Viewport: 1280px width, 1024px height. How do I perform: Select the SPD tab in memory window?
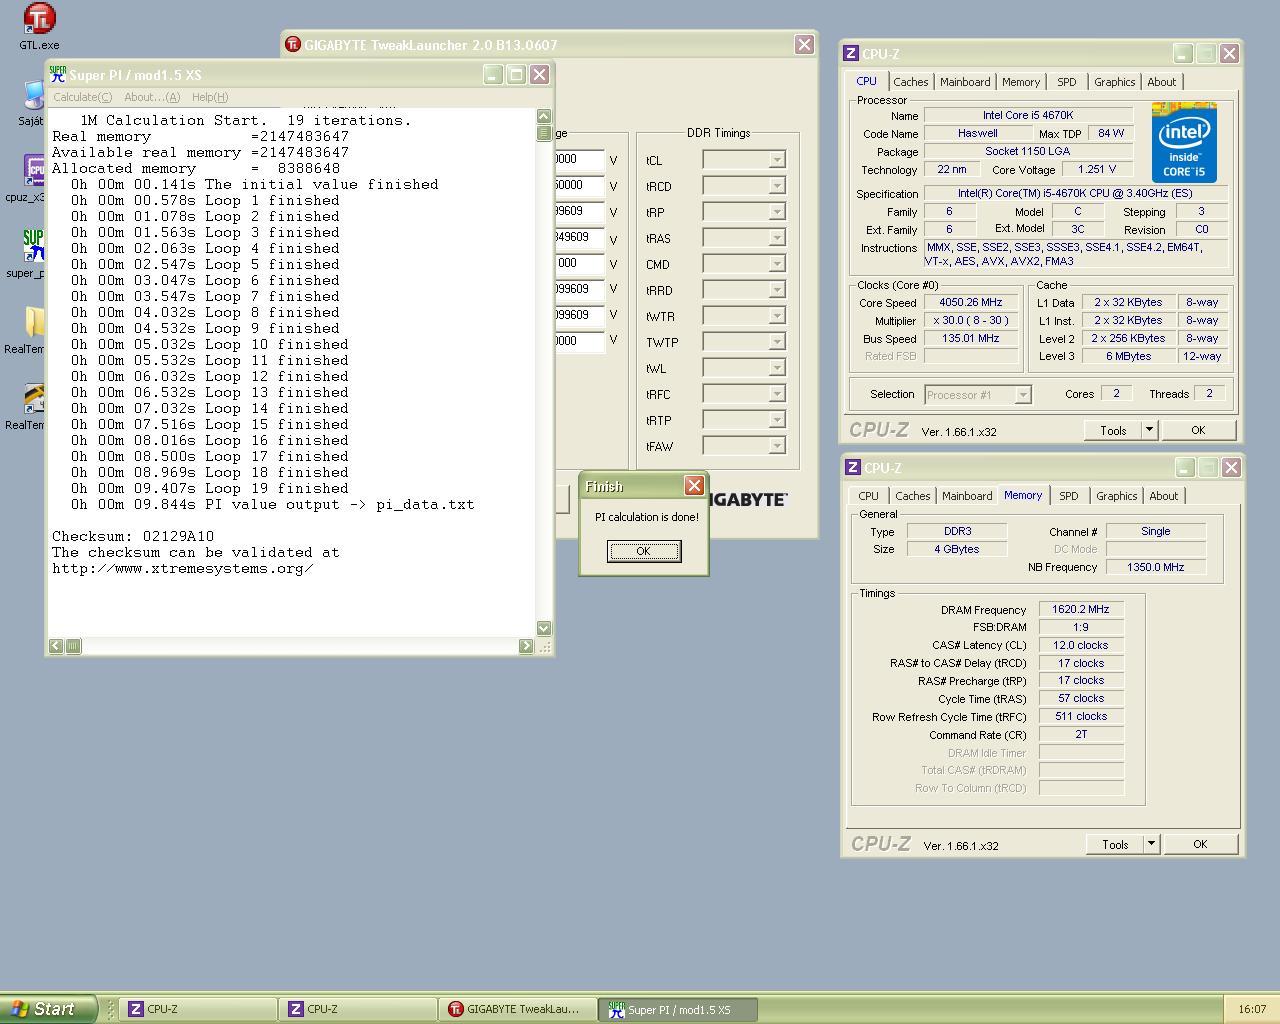(1068, 496)
